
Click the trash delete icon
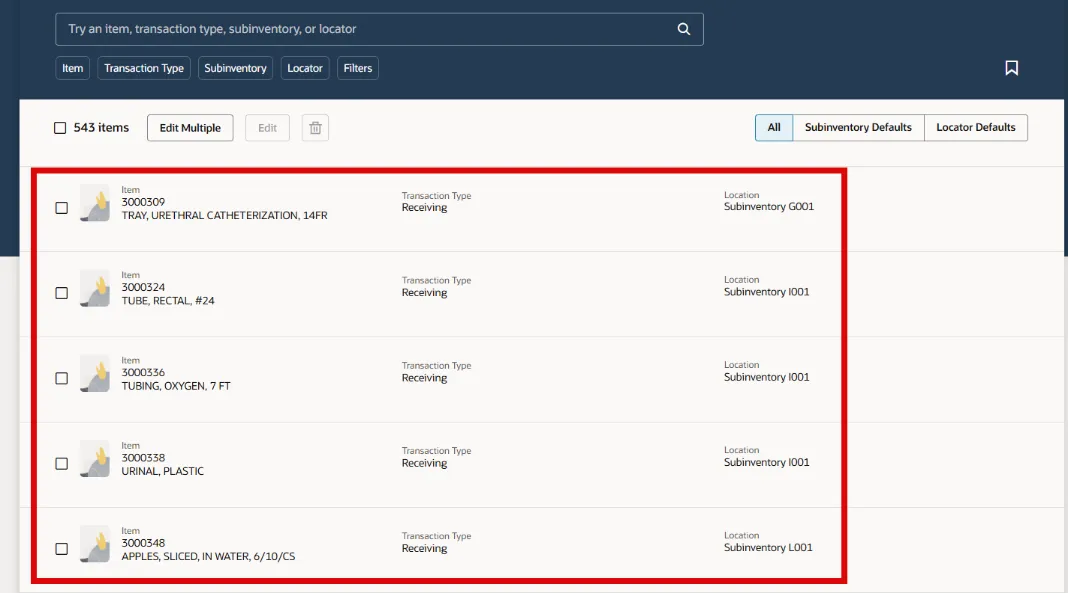click(x=315, y=128)
